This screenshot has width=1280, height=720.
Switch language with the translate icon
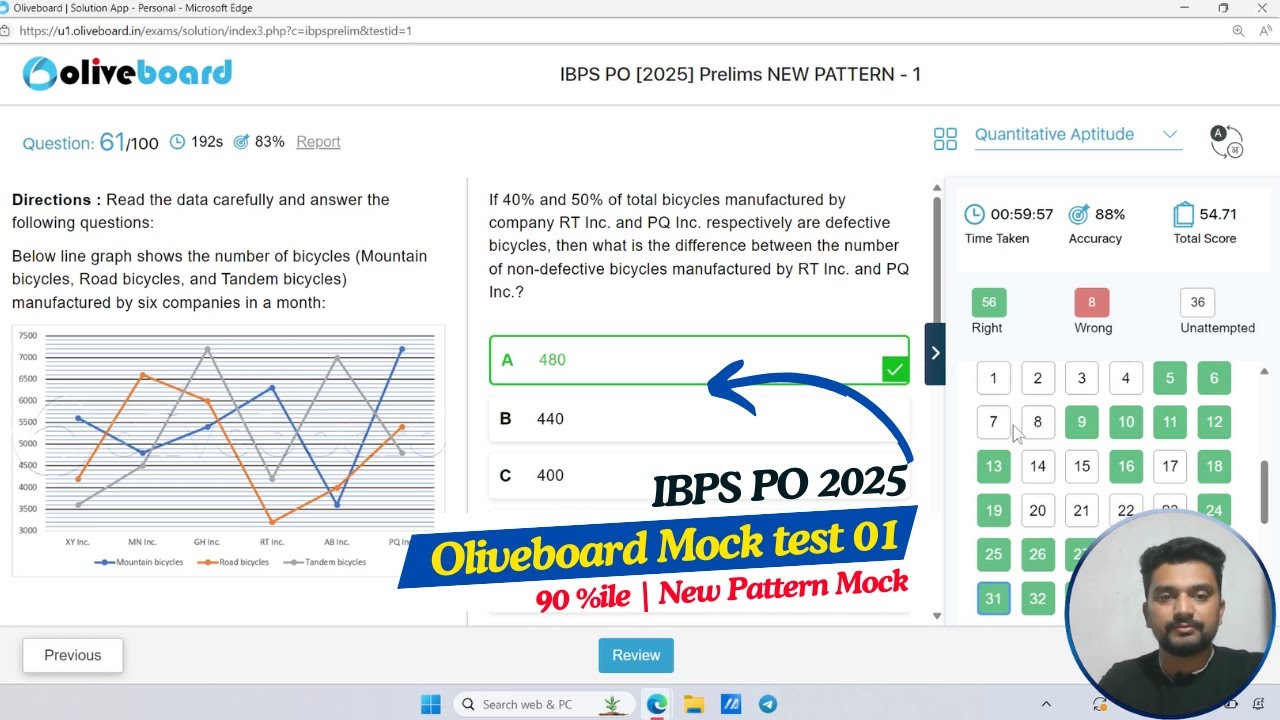pos(1226,141)
